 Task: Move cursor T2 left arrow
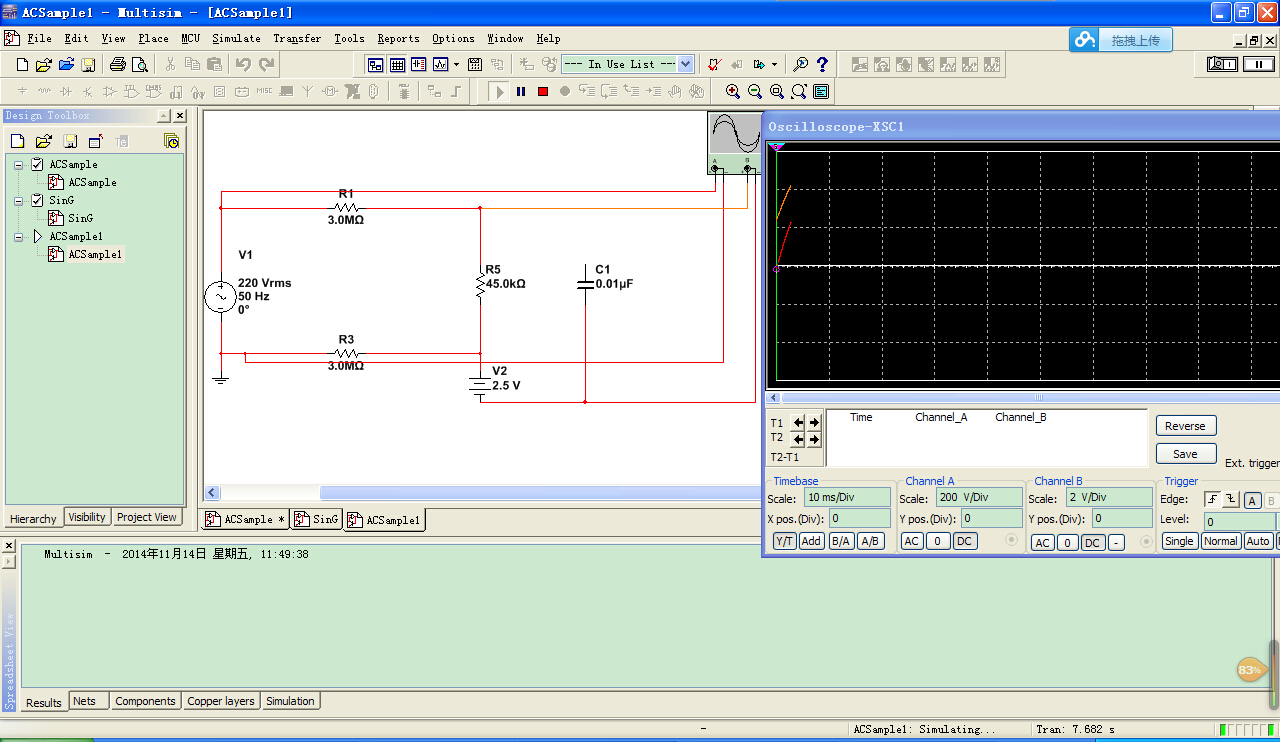798,439
